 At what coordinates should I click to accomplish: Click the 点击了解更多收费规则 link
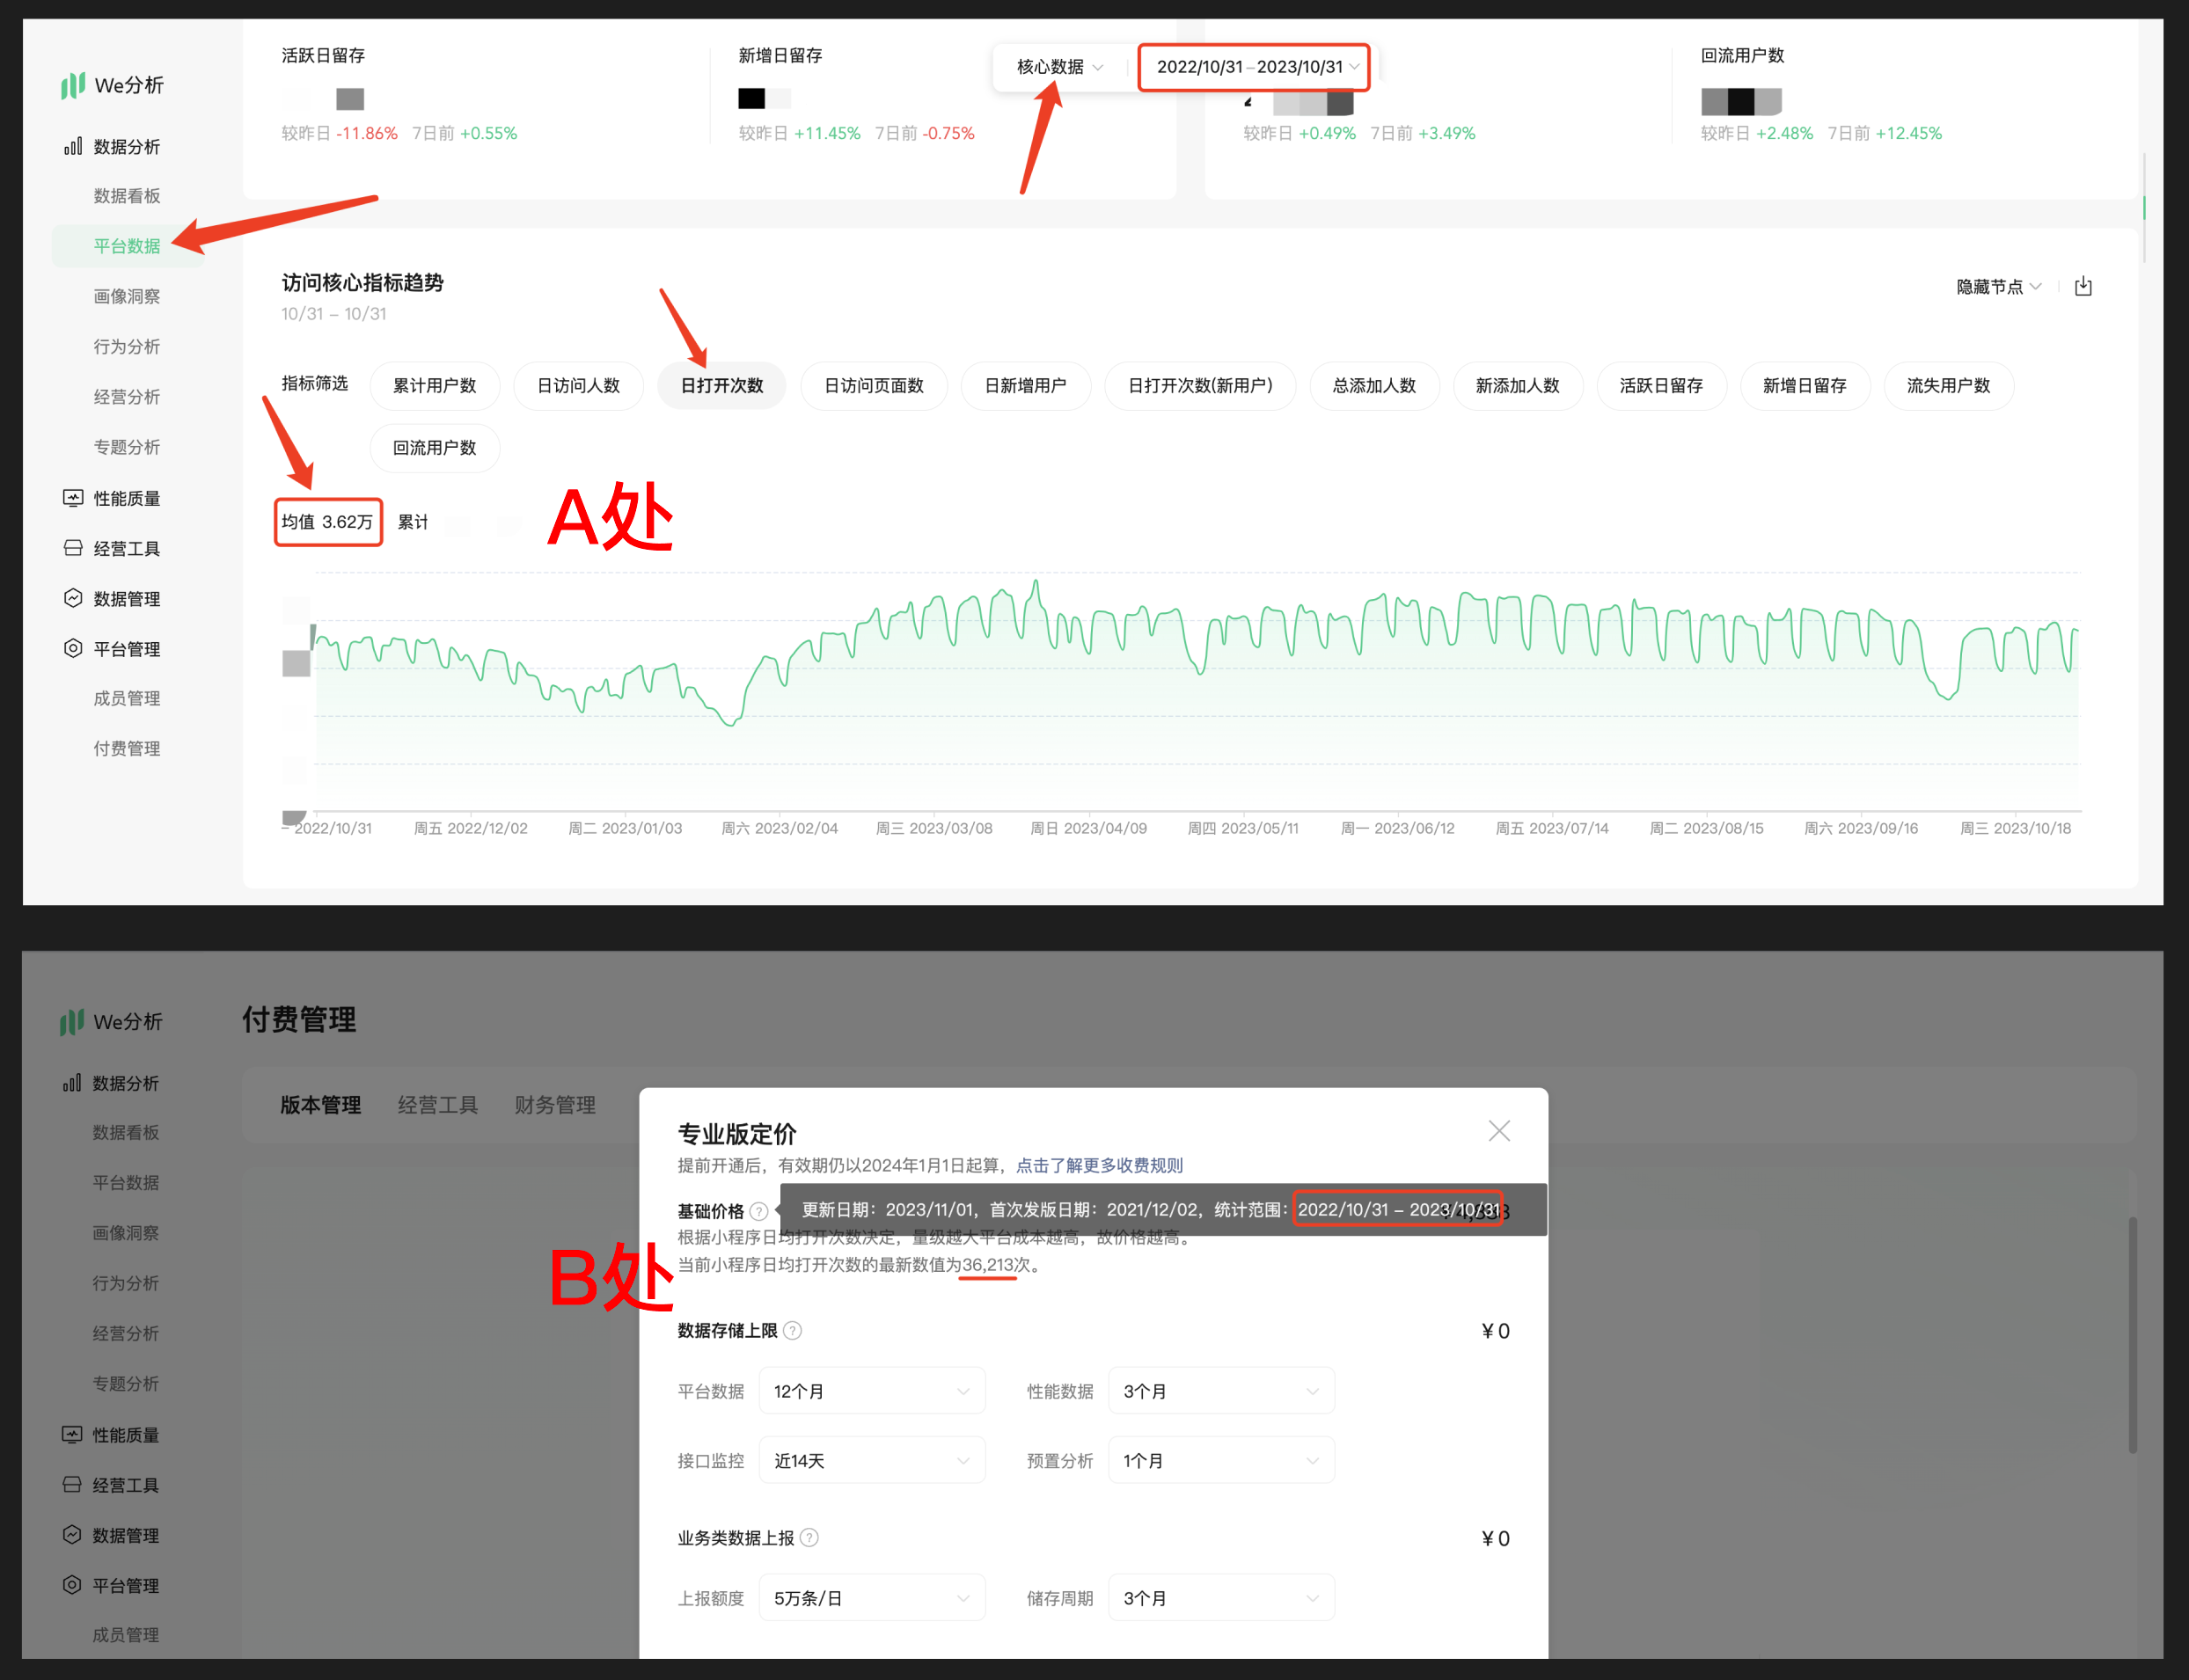click(x=1099, y=1165)
